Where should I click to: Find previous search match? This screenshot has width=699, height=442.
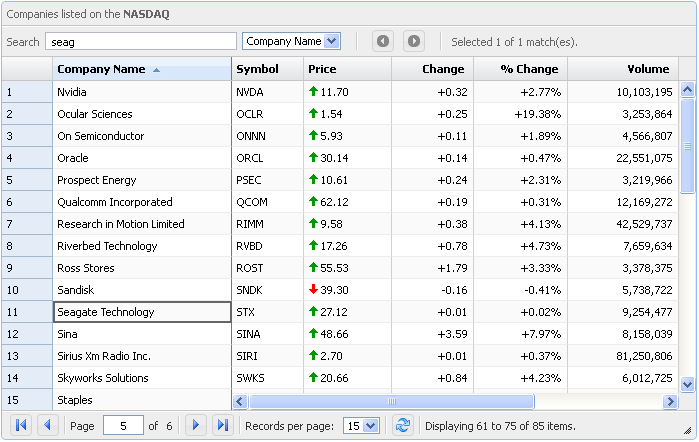point(383,42)
